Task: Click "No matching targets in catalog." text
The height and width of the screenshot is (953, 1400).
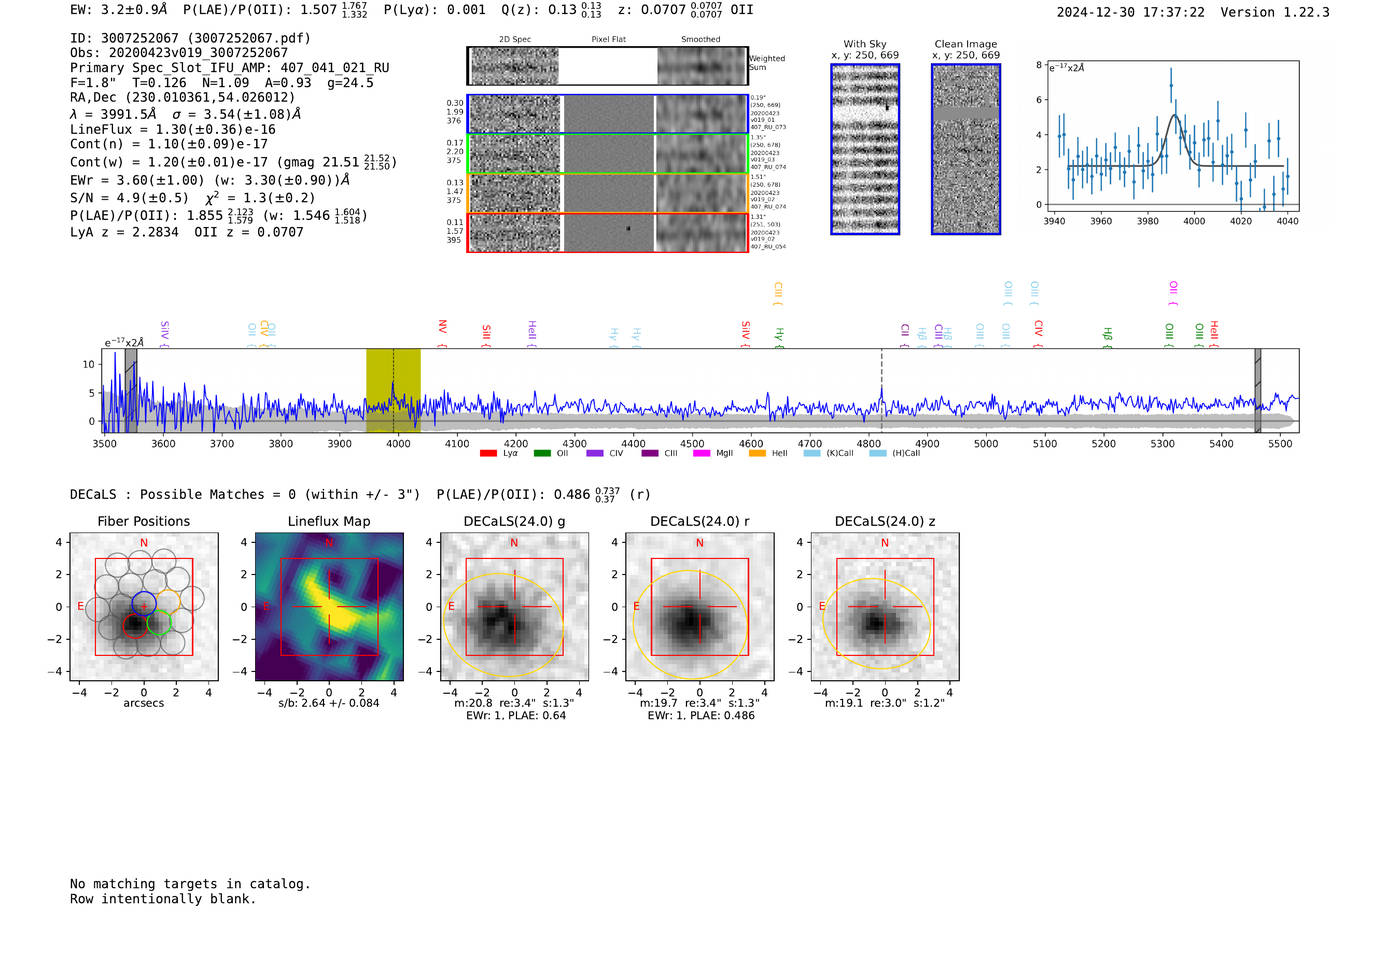Action: coord(190,884)
